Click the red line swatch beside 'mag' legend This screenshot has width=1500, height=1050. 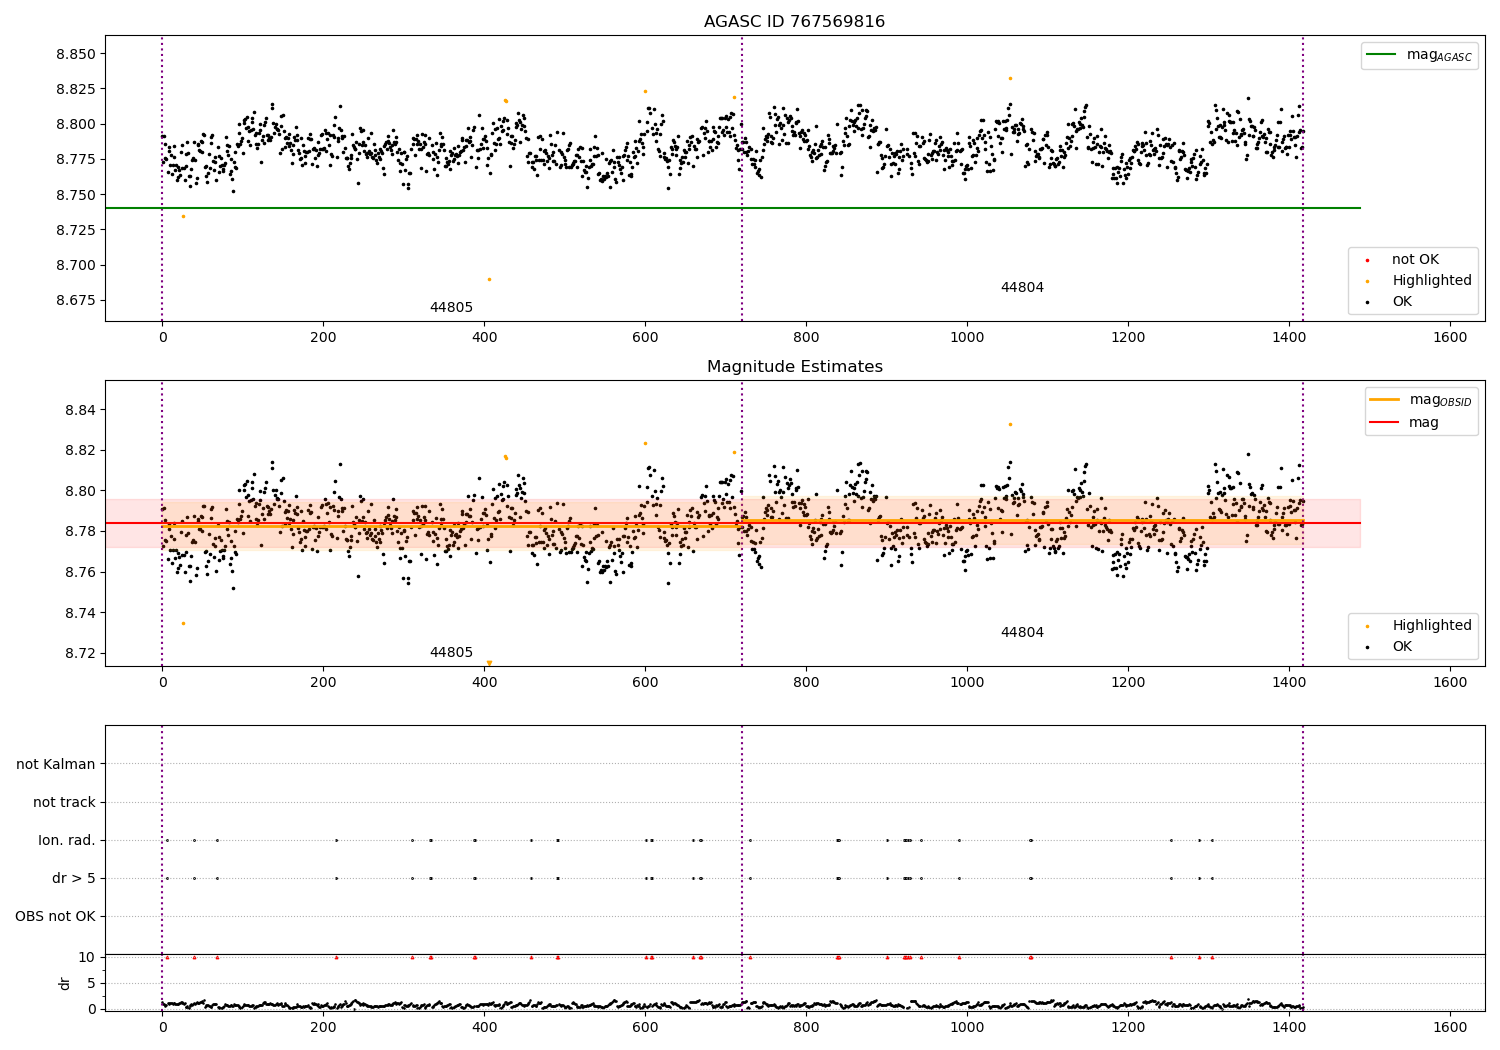point(1384,423)
